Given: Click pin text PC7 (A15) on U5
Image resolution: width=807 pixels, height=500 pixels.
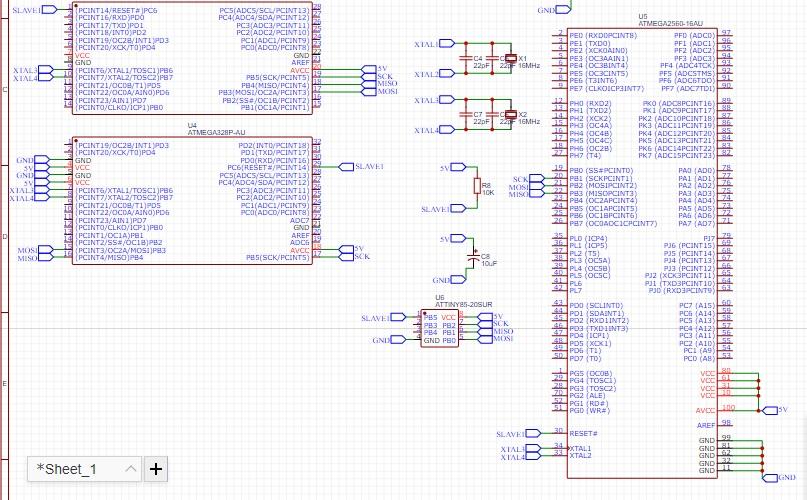Looking at the screenshot, I should pos(697,305).
